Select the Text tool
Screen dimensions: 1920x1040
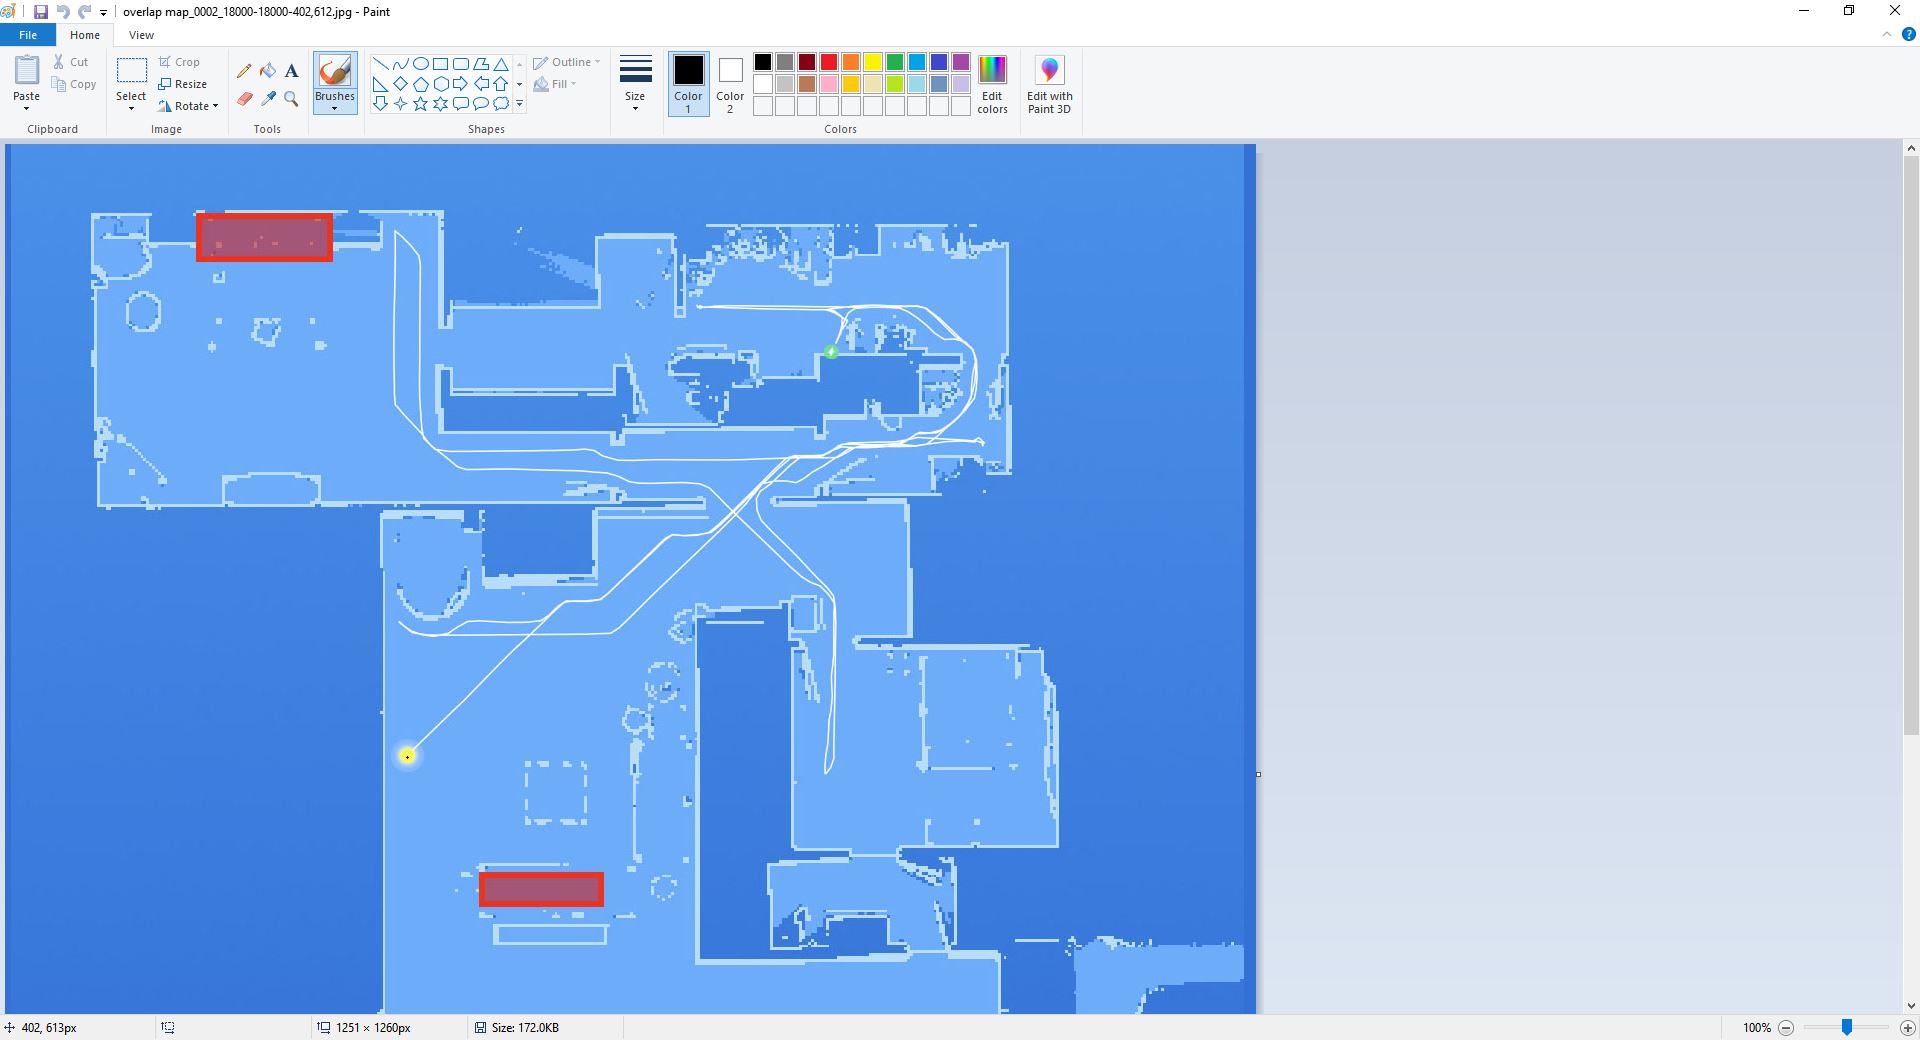click(291, 71)
